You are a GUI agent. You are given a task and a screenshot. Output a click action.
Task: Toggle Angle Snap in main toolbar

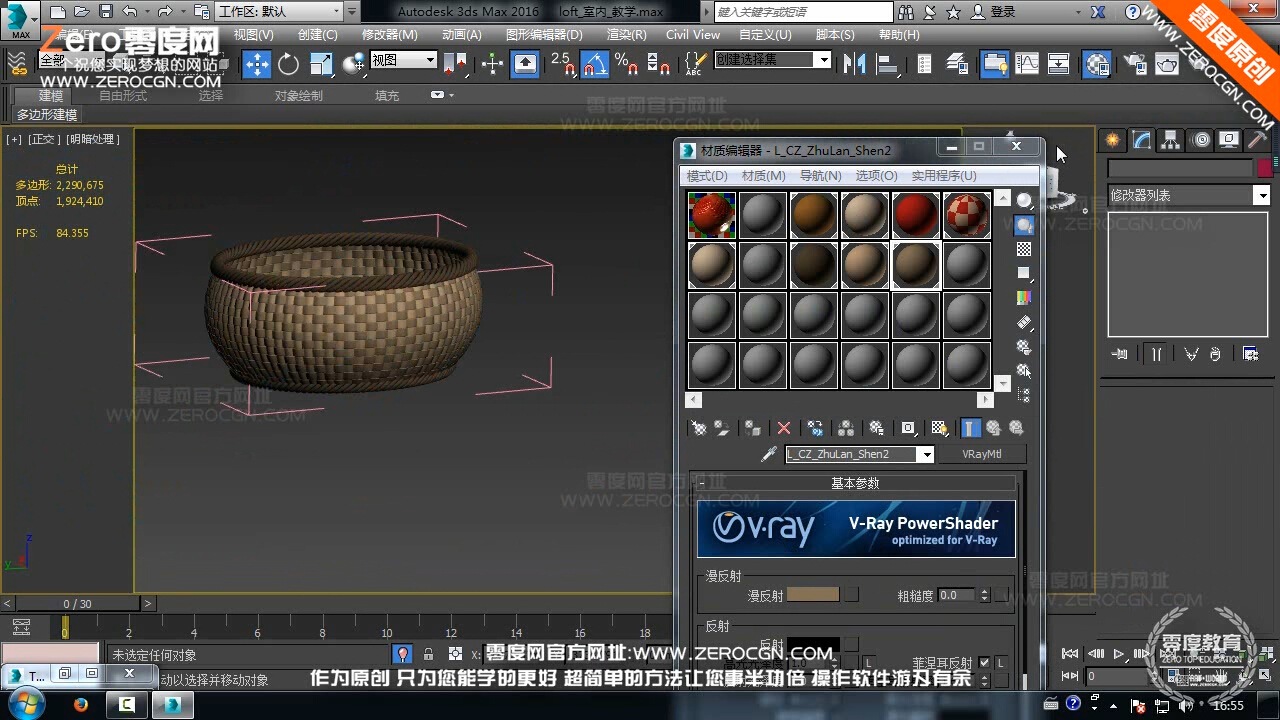pyautogui.click(x=594, y=65)
